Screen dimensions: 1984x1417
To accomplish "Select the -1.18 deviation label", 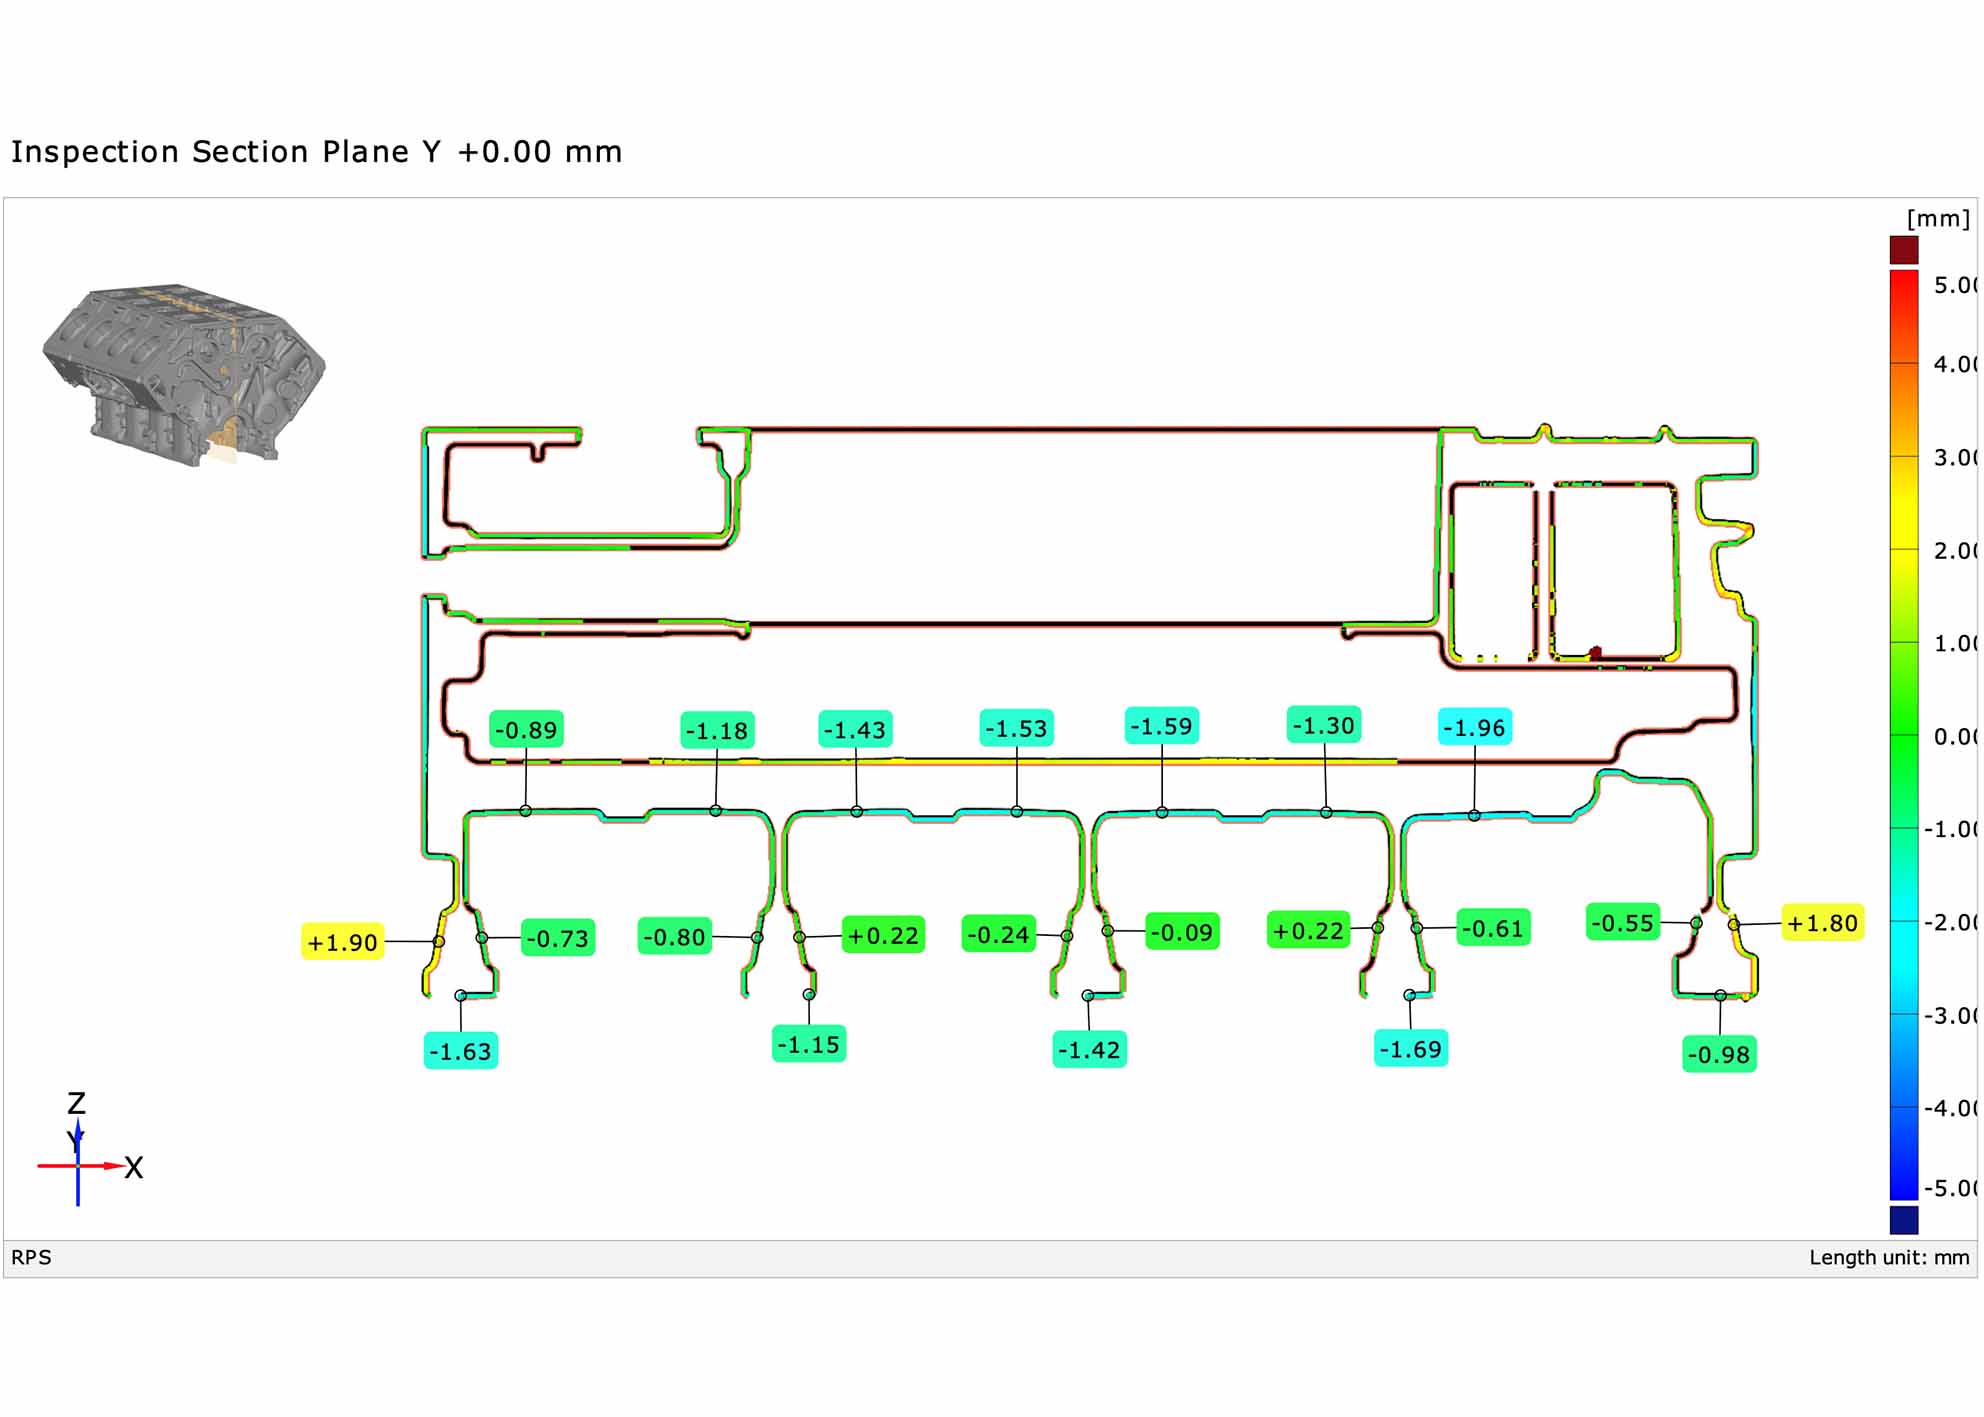I will tap(717, 731).
